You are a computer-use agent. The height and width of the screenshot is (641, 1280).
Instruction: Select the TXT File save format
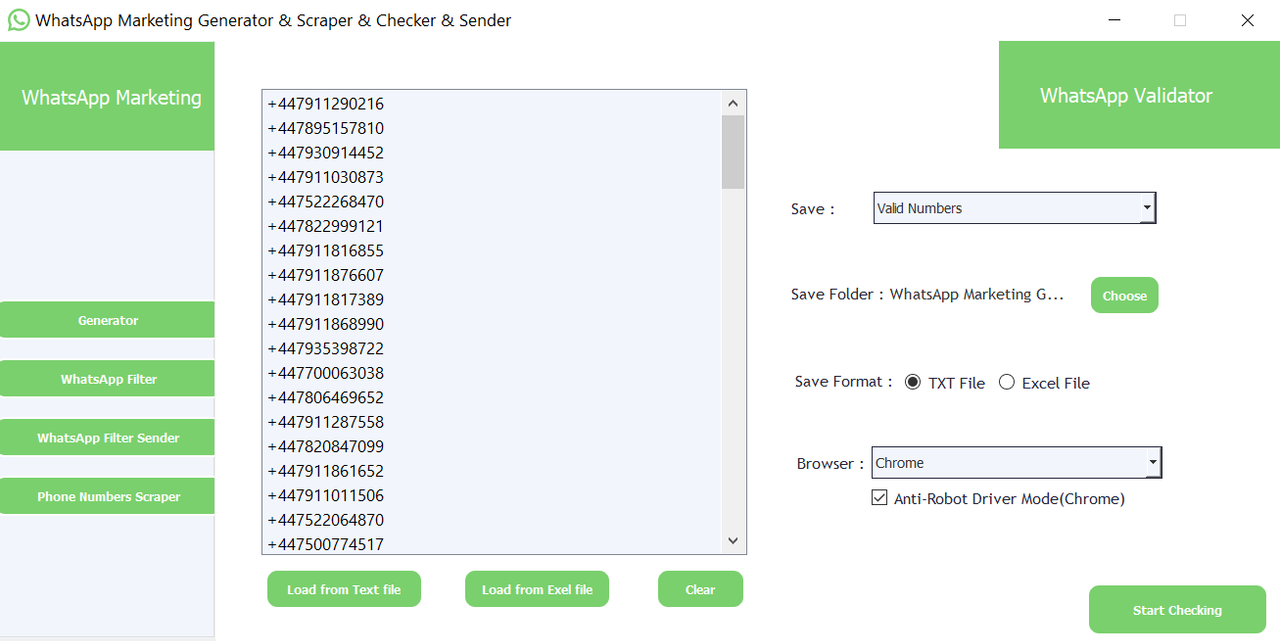(x=913, y=383)
